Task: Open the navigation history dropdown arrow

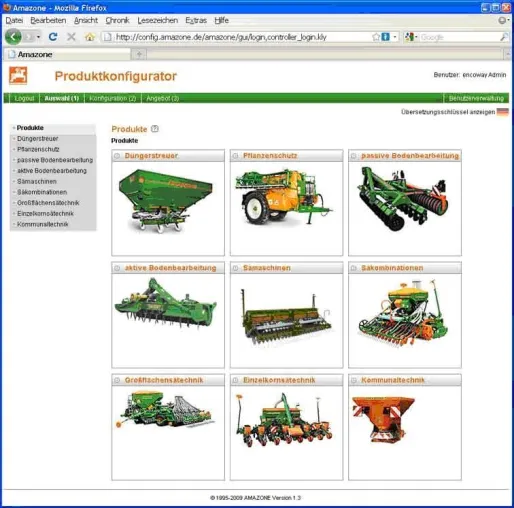Action: click(x=38, y=37)
